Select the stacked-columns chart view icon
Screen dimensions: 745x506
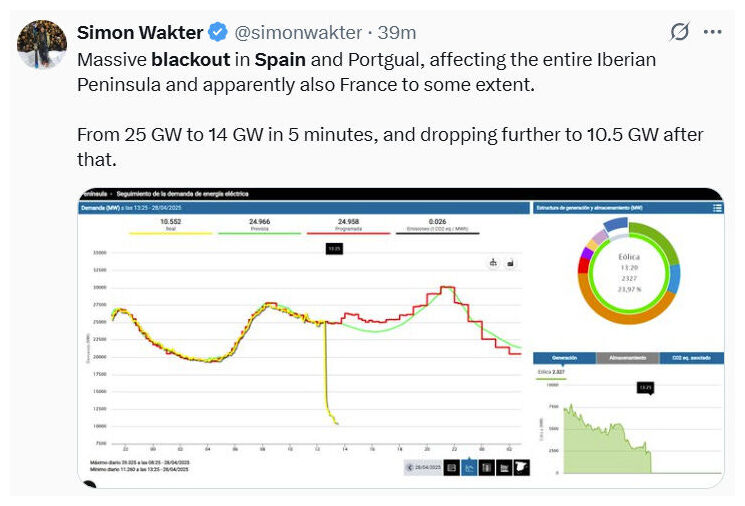pos(487,468)
